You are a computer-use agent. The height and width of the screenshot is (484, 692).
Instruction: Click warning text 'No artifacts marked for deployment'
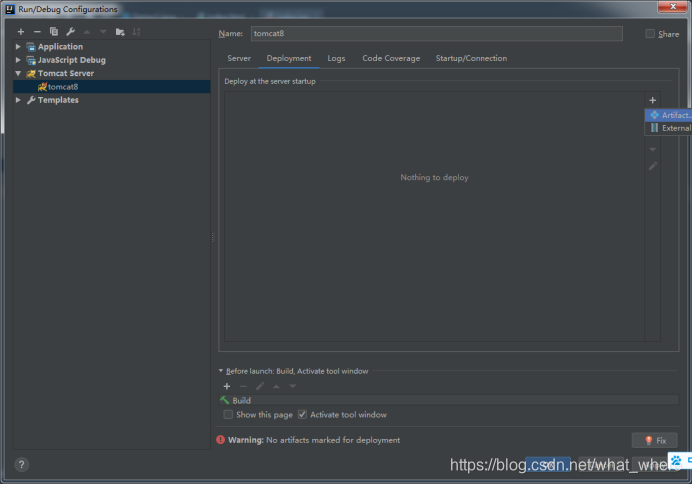333,440
